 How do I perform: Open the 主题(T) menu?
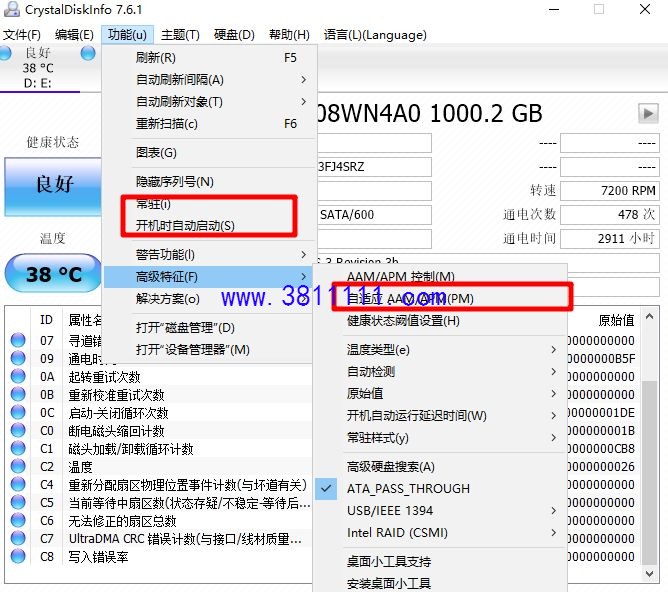tap(180, 34)
